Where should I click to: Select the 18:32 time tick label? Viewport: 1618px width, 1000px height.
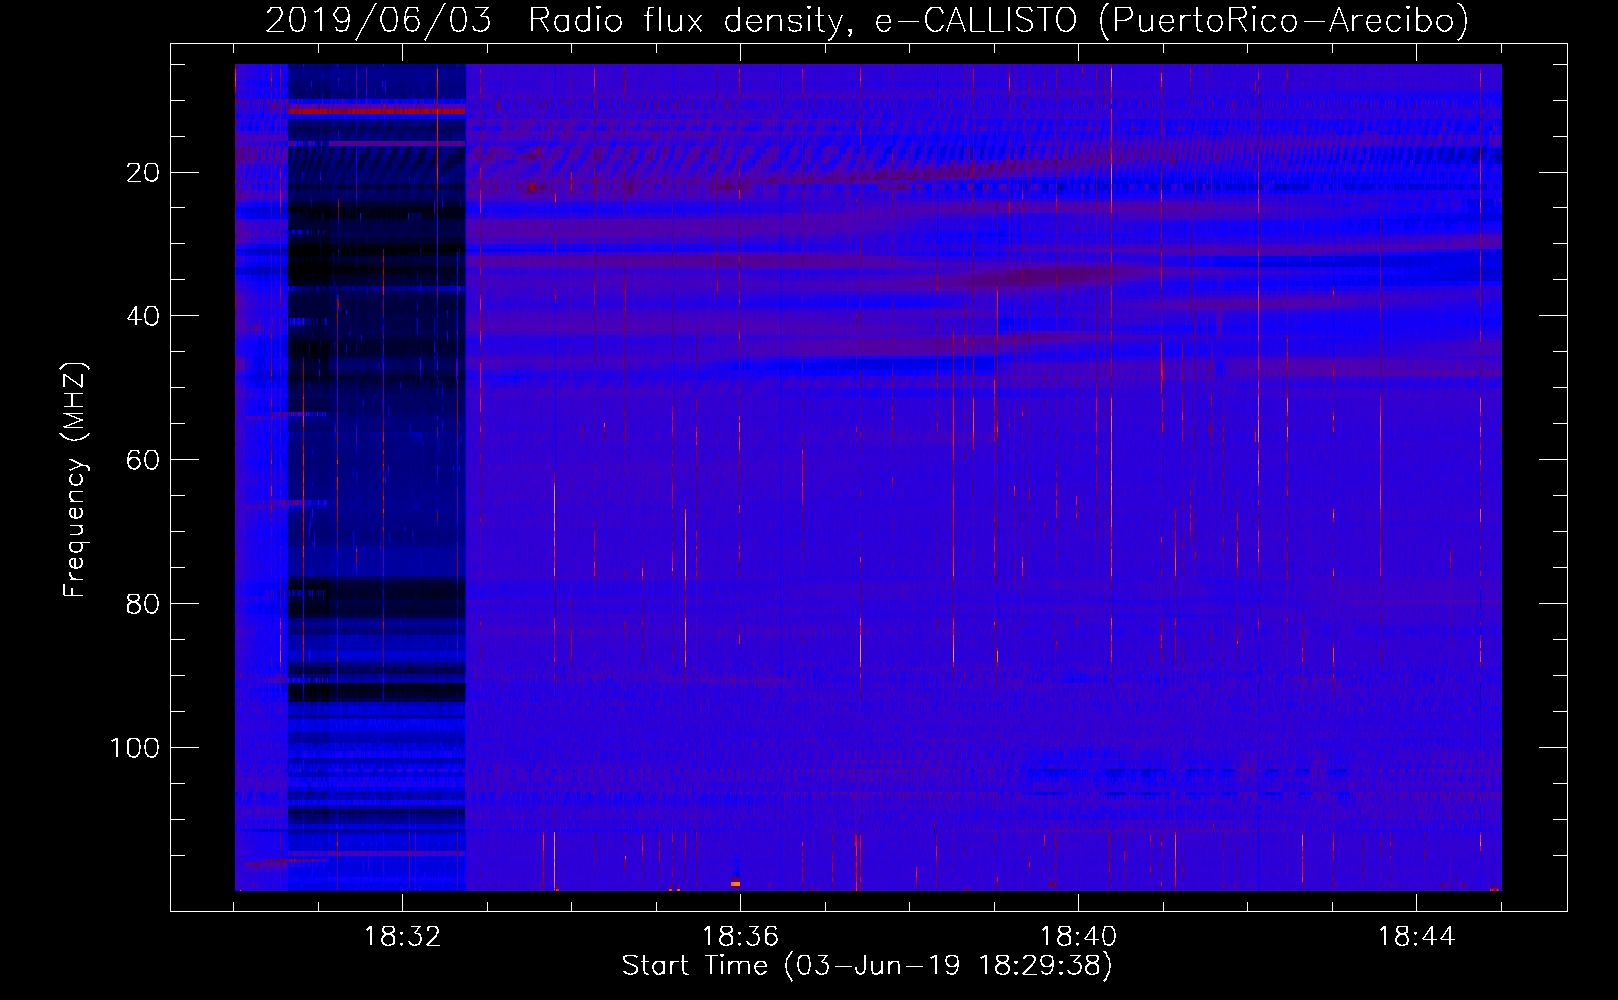pos(402,937)
